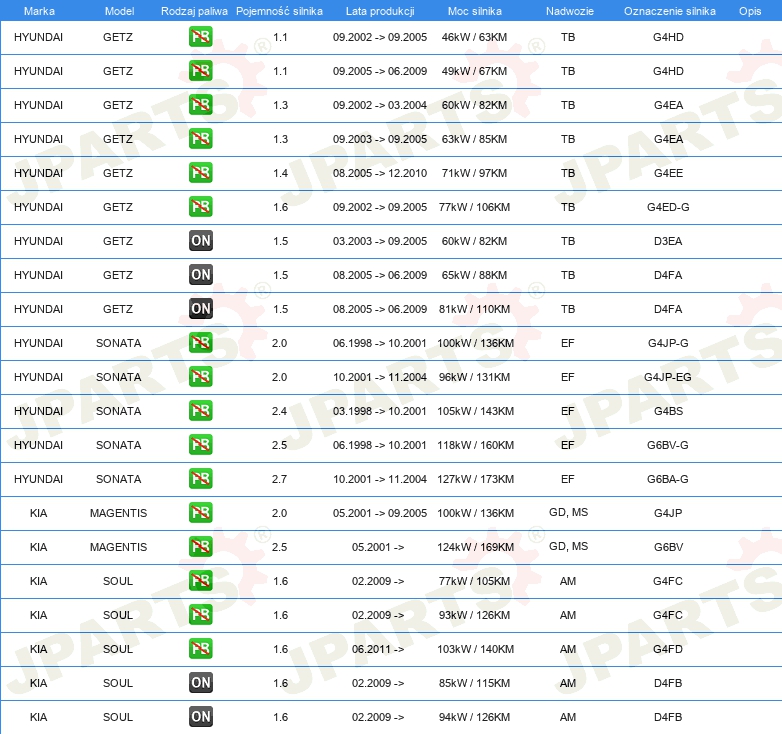Viewport: 782px width, 734px height.
Task: Click diesel ON icon in Getz D3EA row
Action: [x=200, y=241]
